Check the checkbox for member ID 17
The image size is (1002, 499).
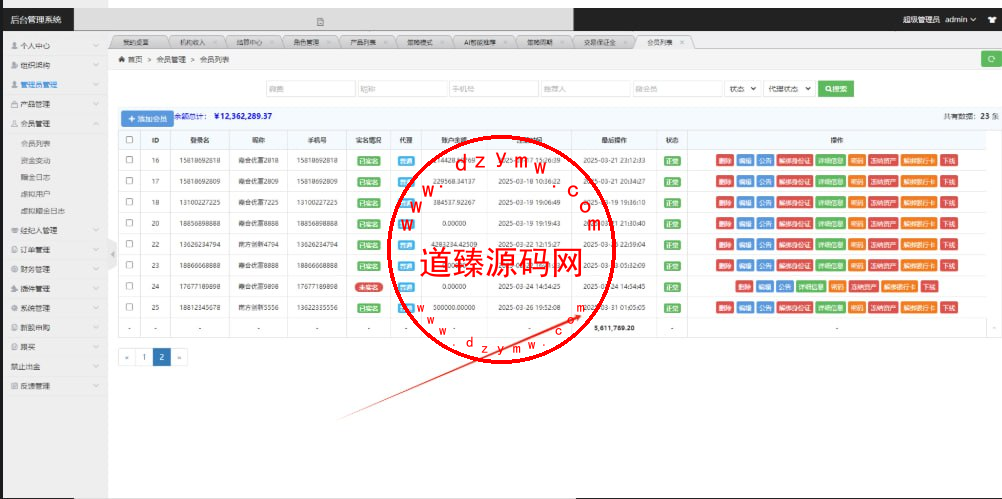pos(130,181)
